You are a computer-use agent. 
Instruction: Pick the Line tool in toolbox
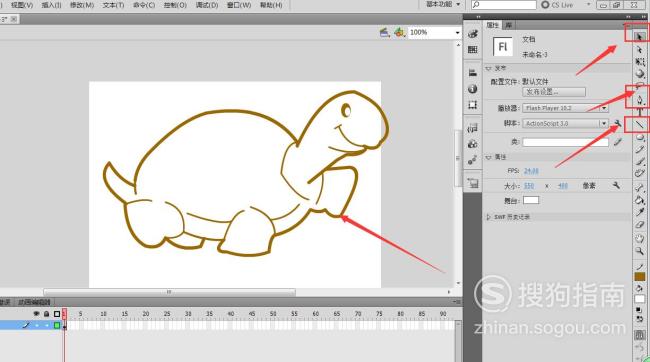(x=640, y=124)
